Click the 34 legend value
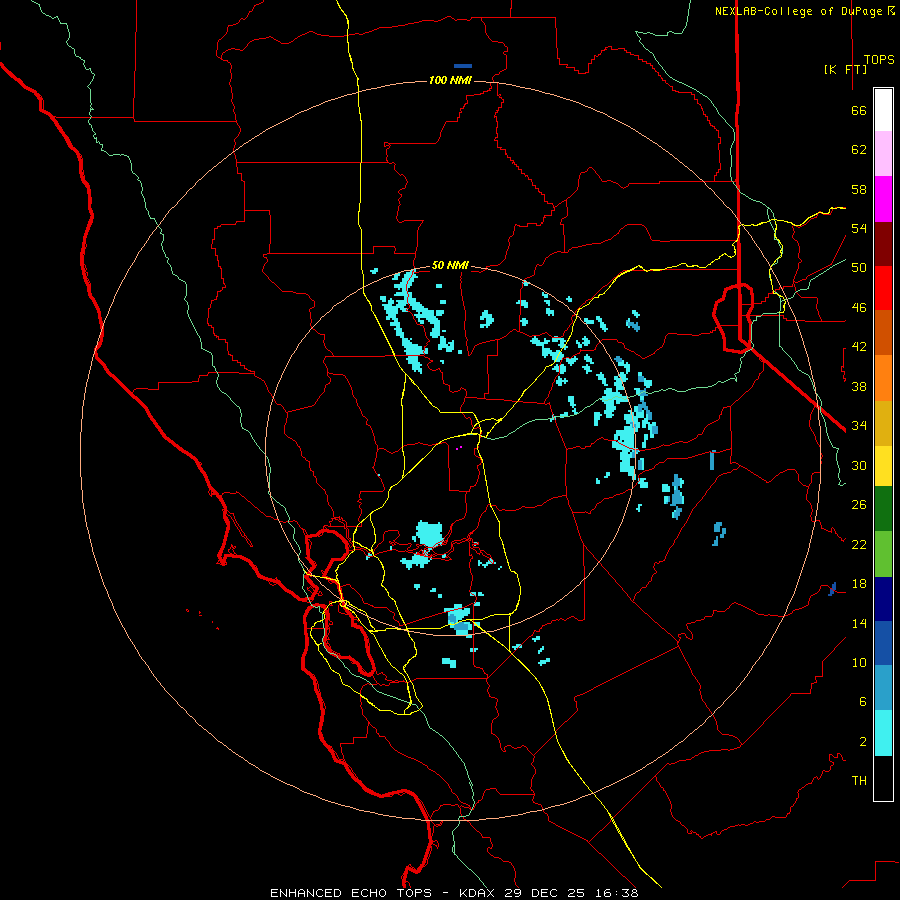Screen dimensions: 900x900 point(859,426)
